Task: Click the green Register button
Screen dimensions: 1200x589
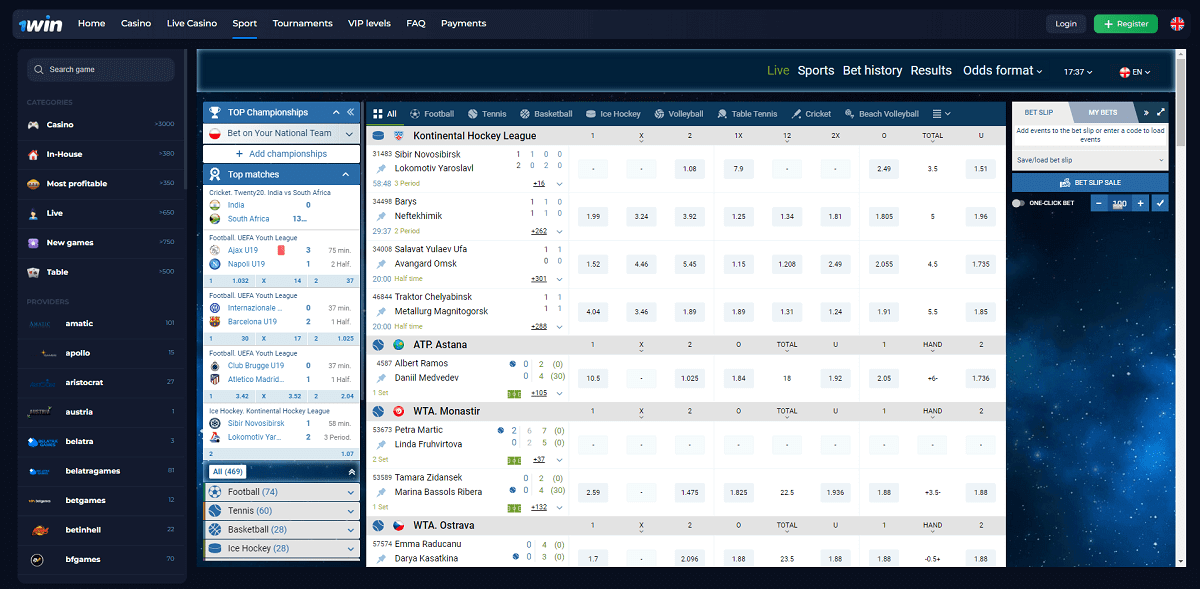Action: (x=1125, y=24)
